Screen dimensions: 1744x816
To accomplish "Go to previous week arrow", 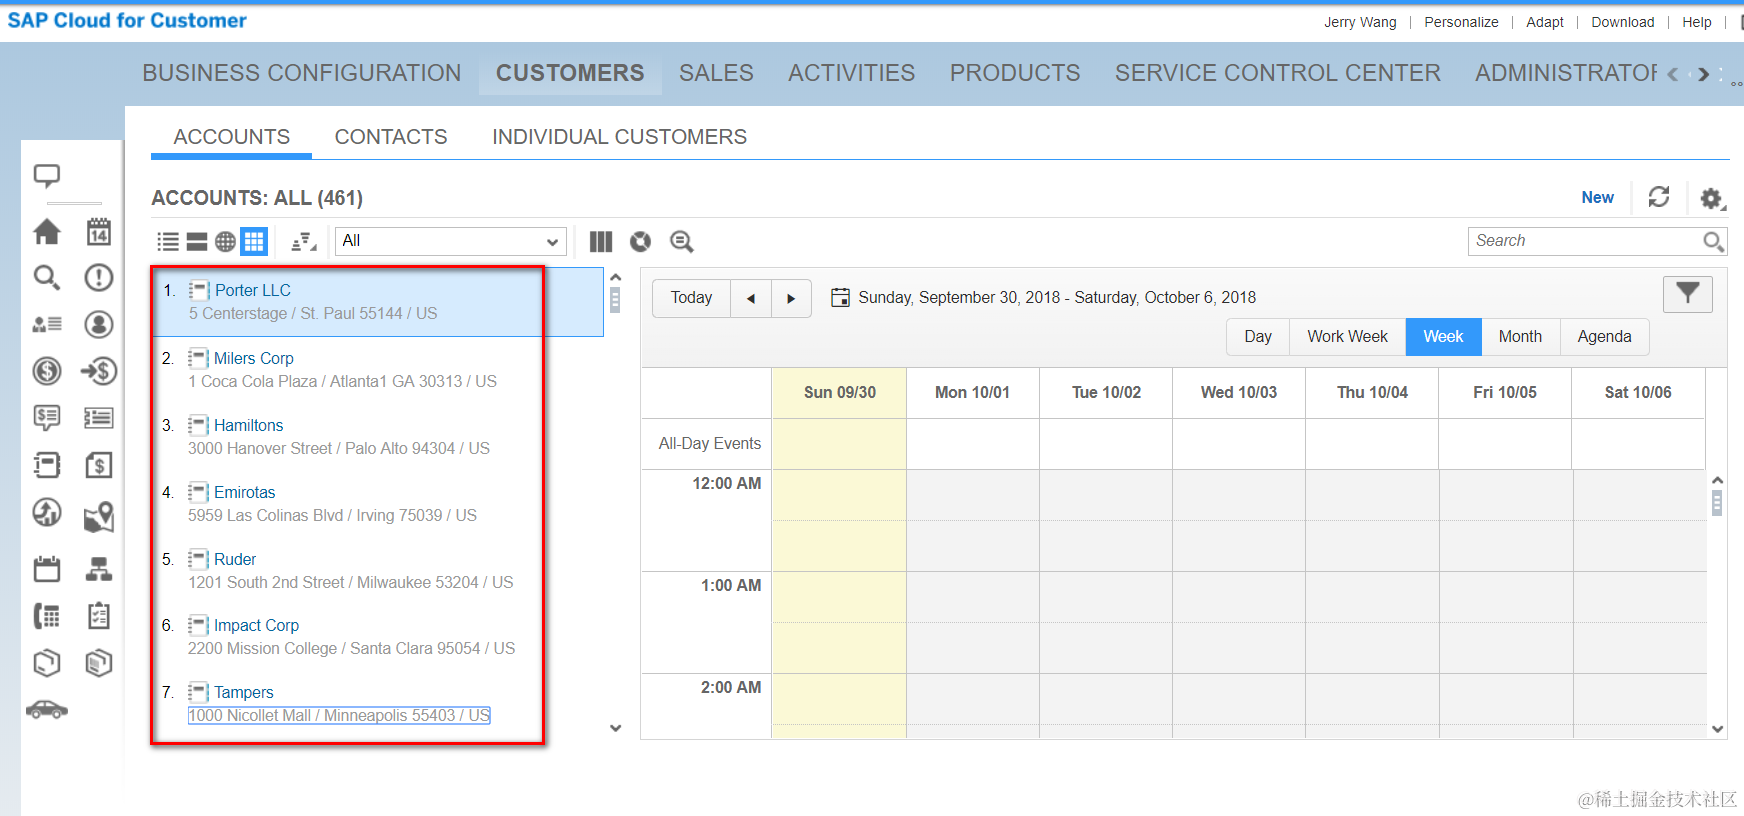I will coord(751,298).
